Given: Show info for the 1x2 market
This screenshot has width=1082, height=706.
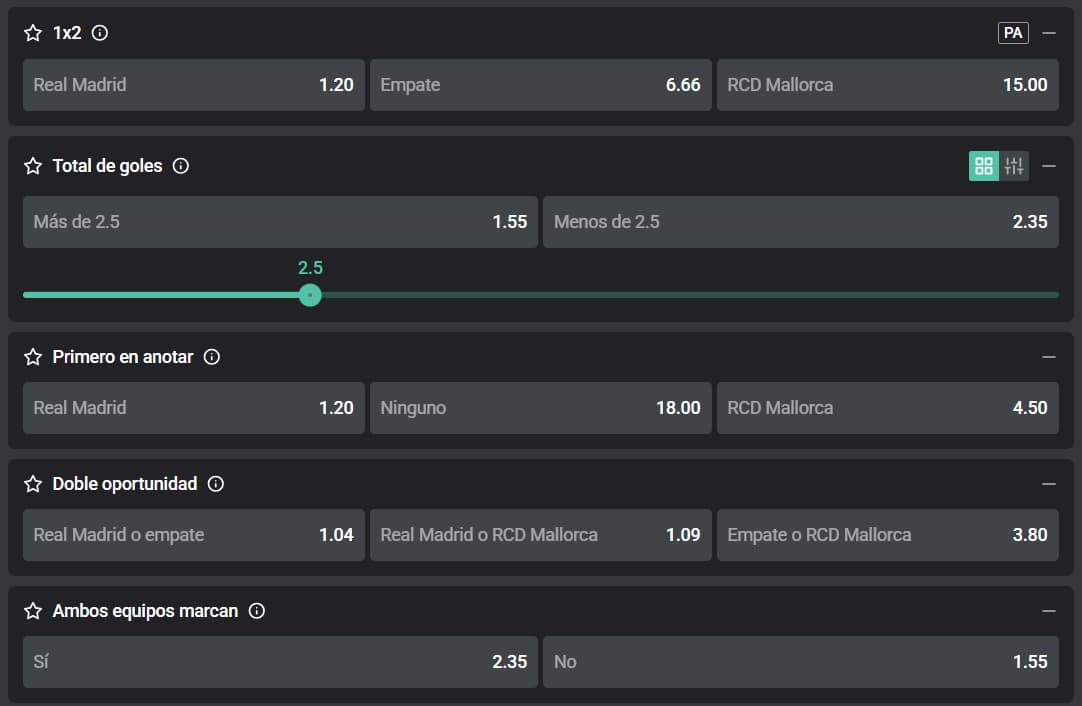Looking at the screenshot, I should [100, 33].
